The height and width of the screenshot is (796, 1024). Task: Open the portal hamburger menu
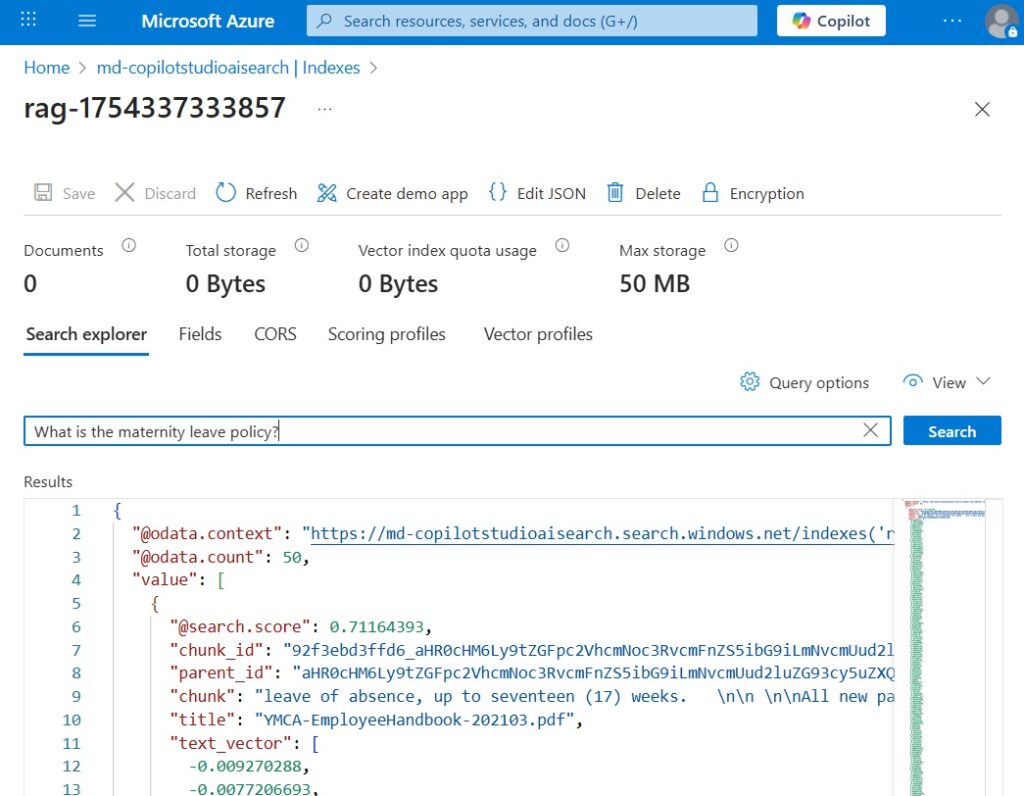tap(87, 21)
